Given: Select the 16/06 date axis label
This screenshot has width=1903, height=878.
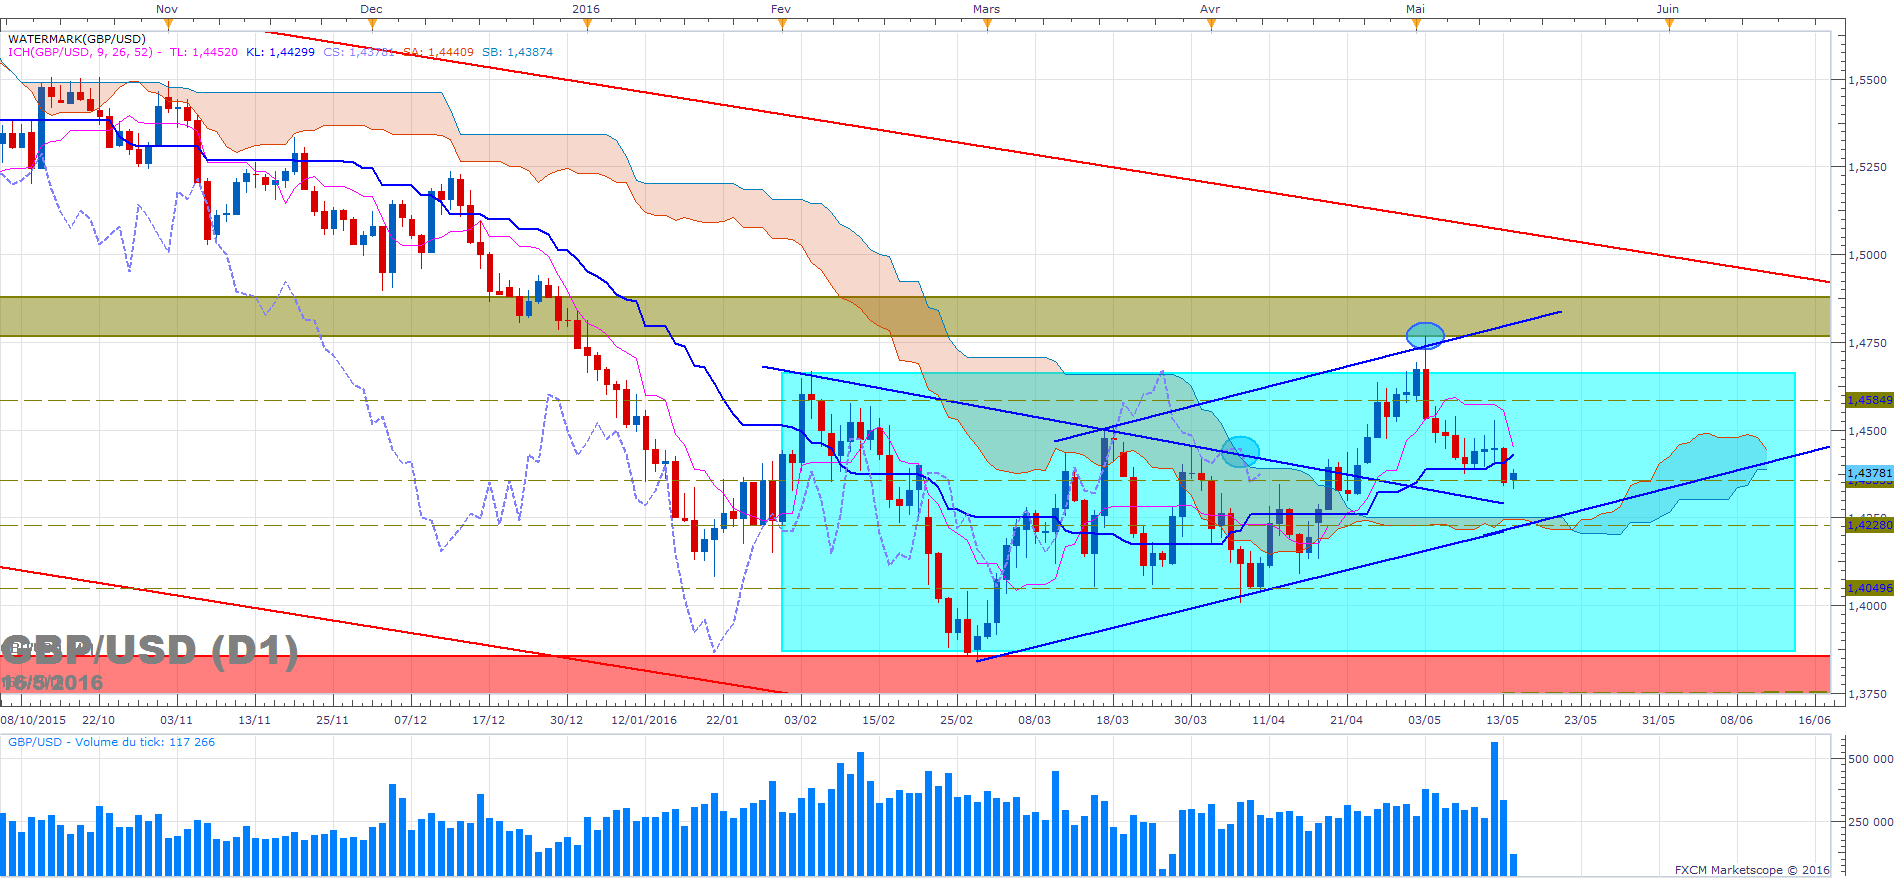Looking at the screenshot, I should [1814, 720].
